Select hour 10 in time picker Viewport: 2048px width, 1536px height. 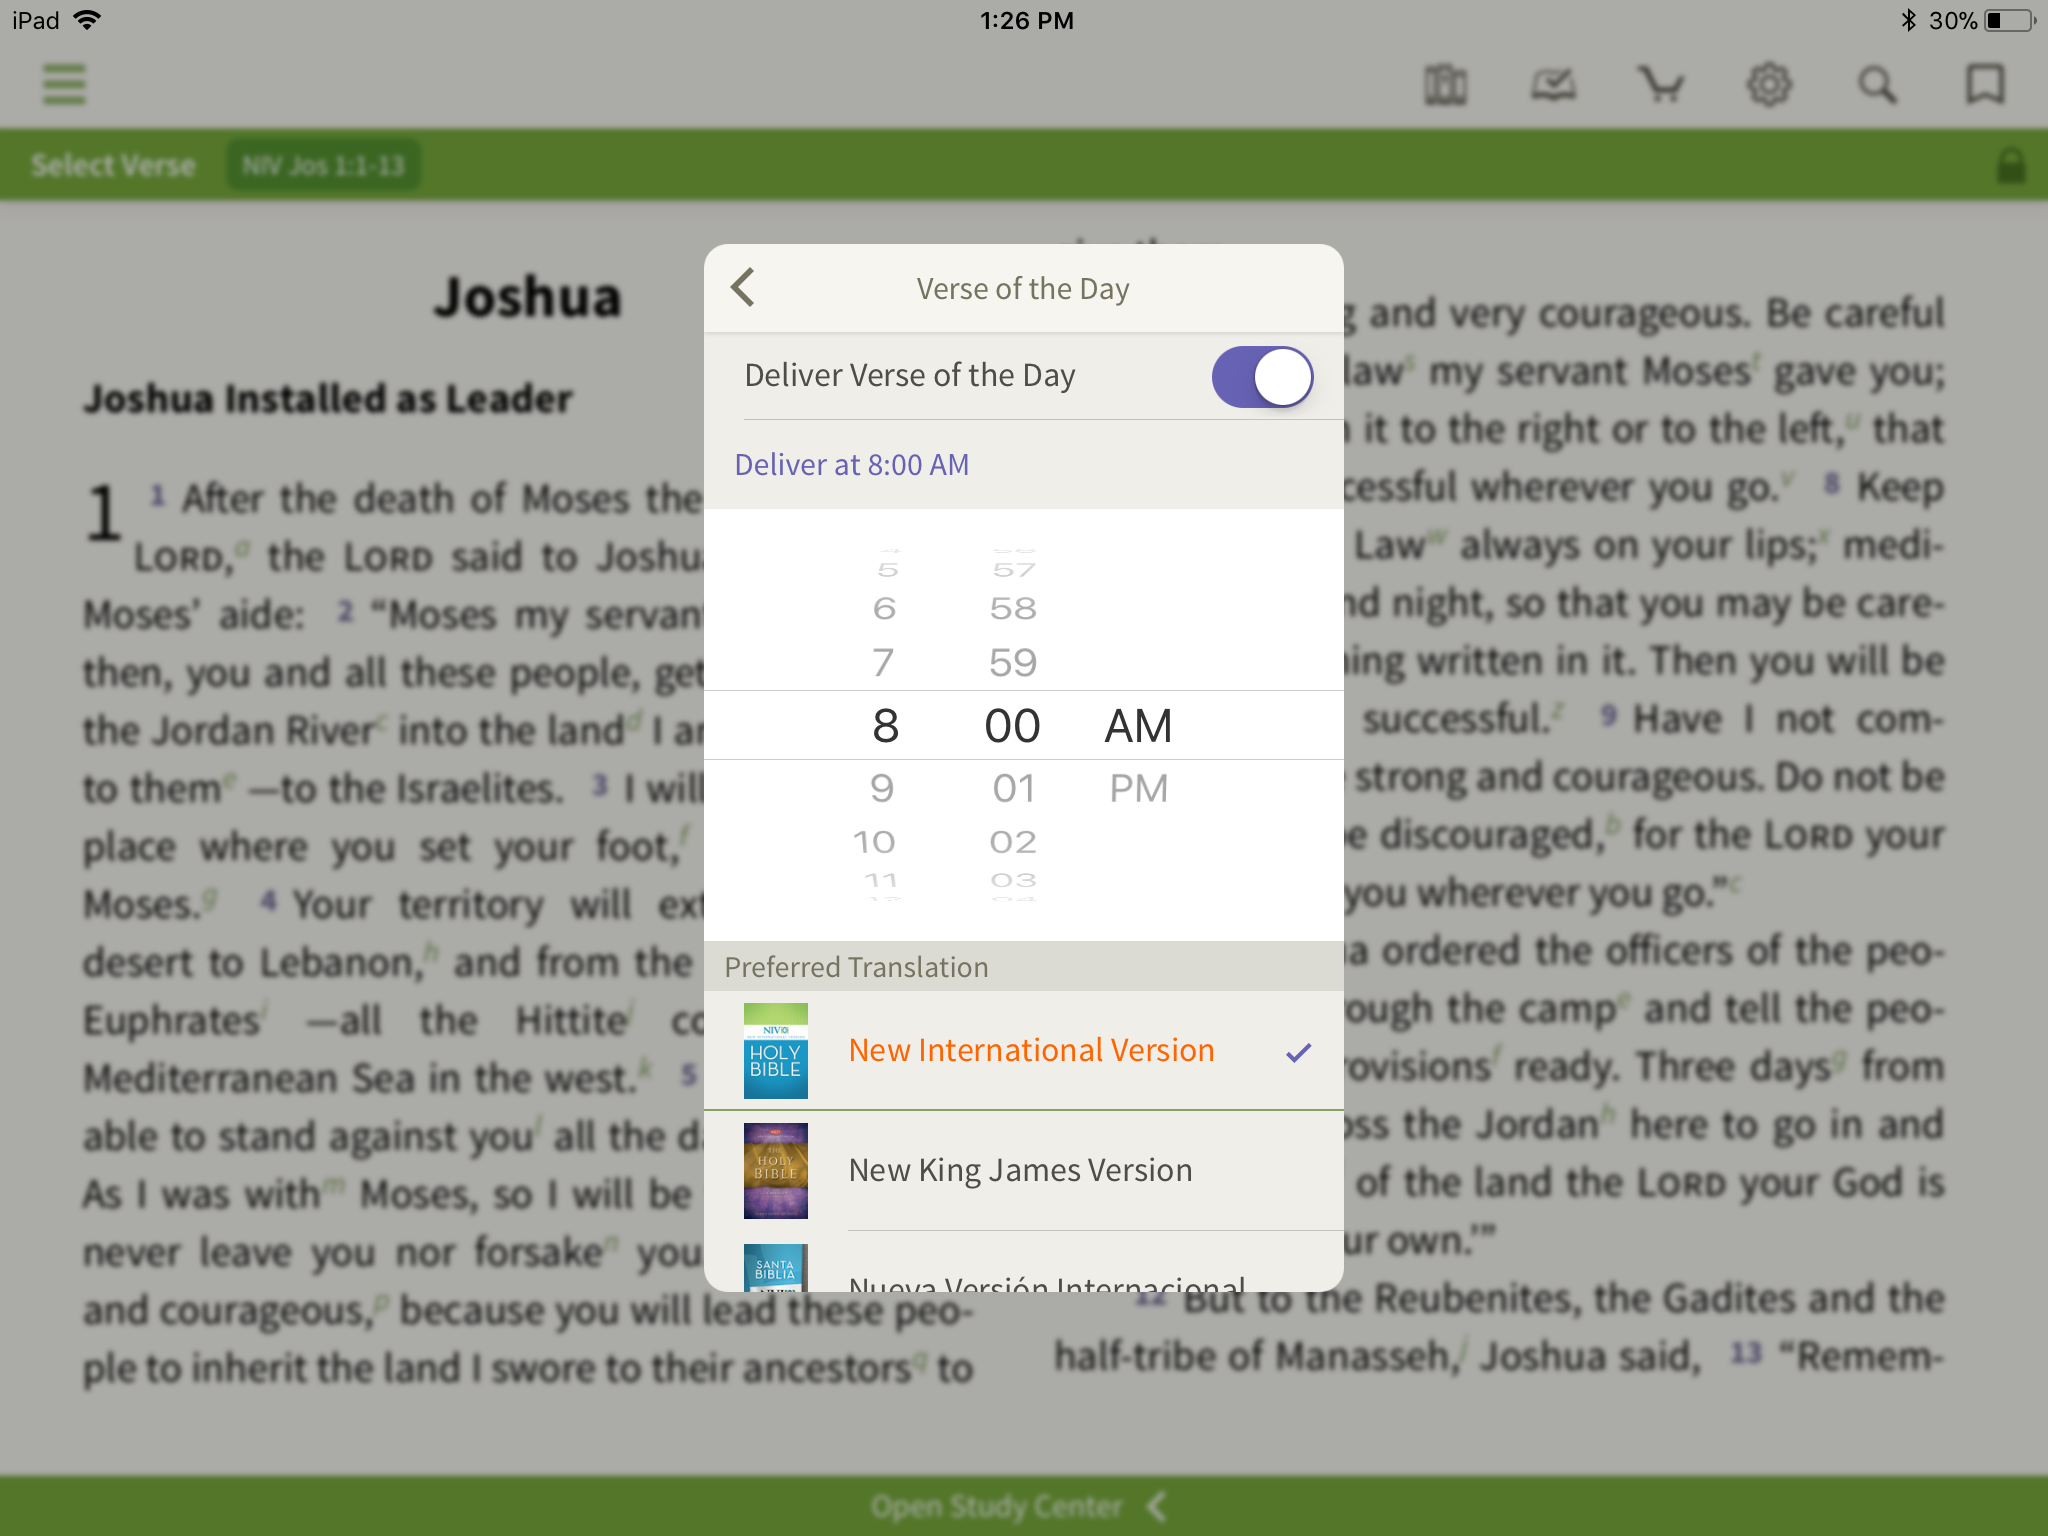point(875,842)
